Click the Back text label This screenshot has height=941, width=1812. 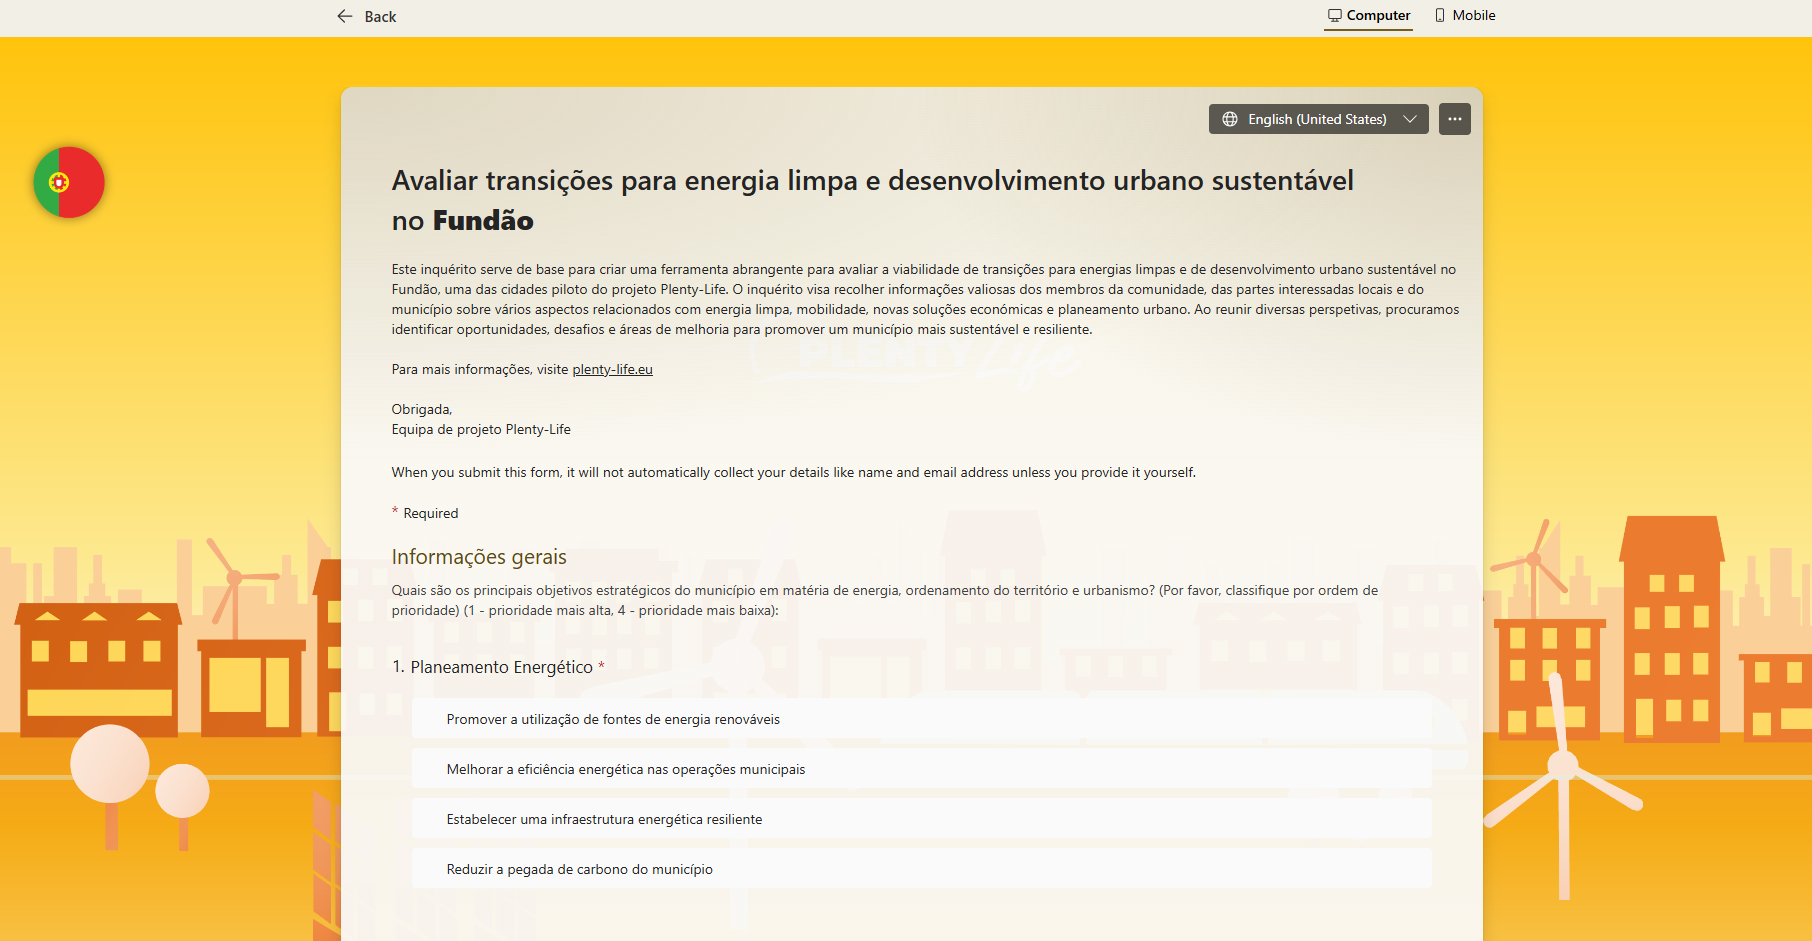click(x=380, y=17)
